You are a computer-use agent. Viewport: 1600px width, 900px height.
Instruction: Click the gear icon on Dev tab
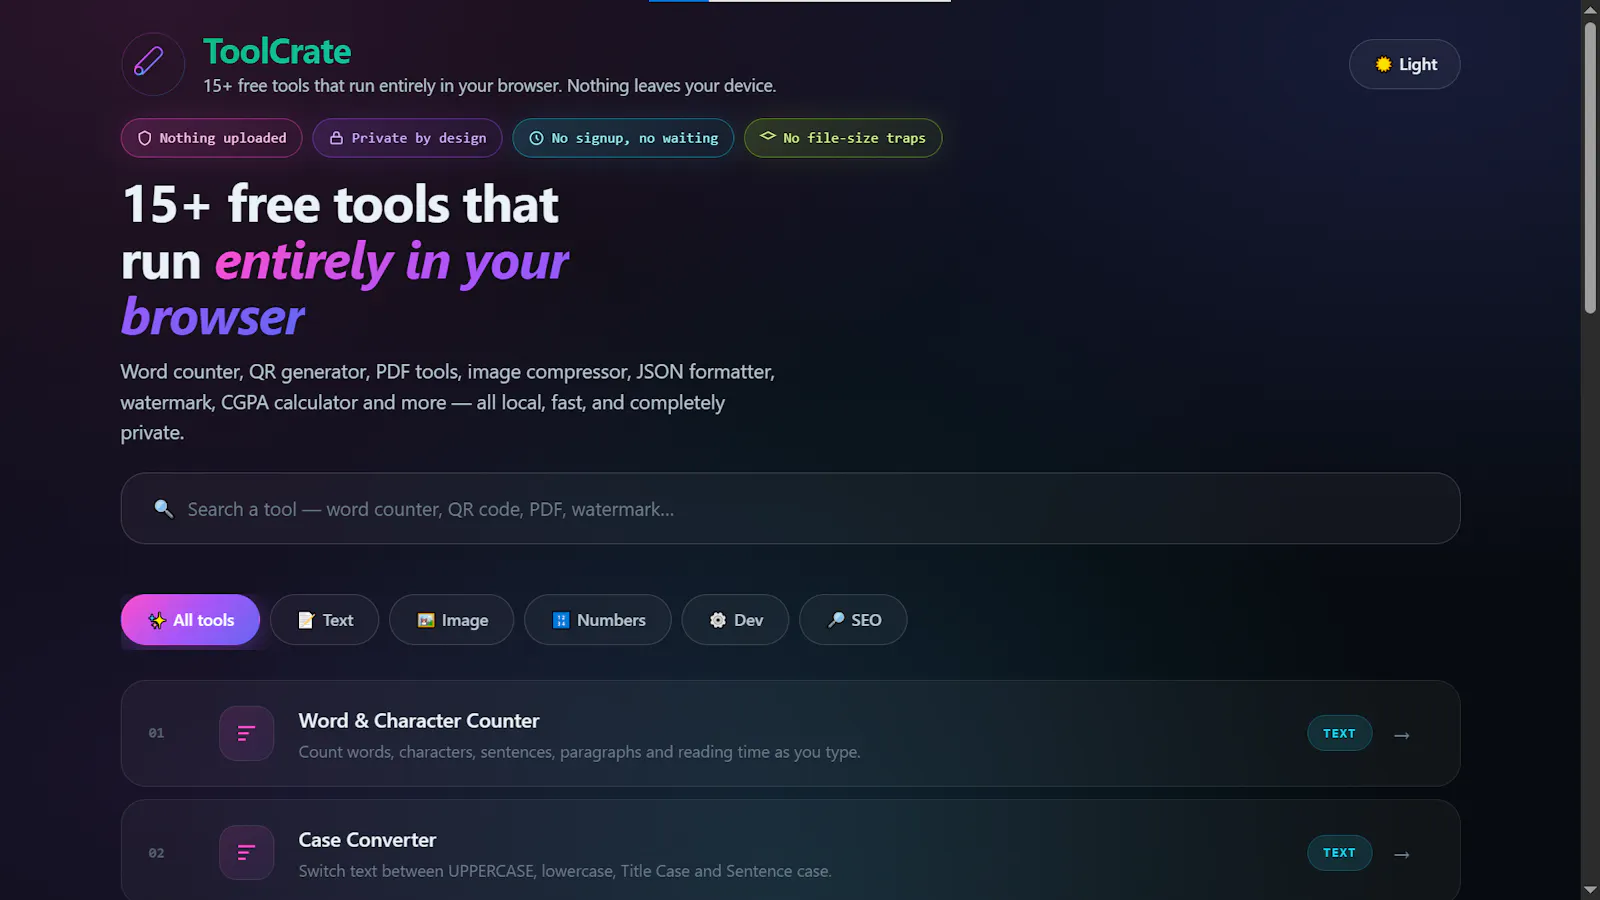tap(718, 620)
